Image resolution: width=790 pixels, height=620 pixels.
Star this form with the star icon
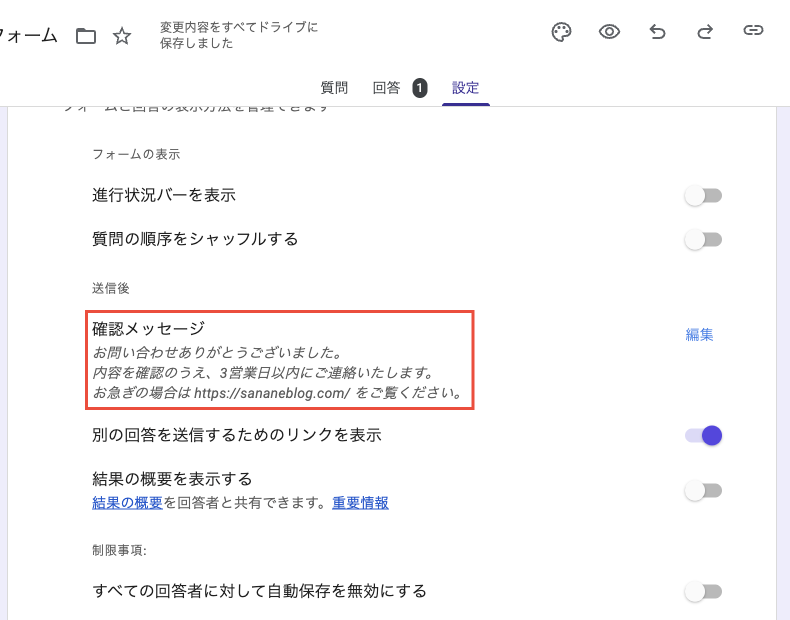(x=122, y=36)
